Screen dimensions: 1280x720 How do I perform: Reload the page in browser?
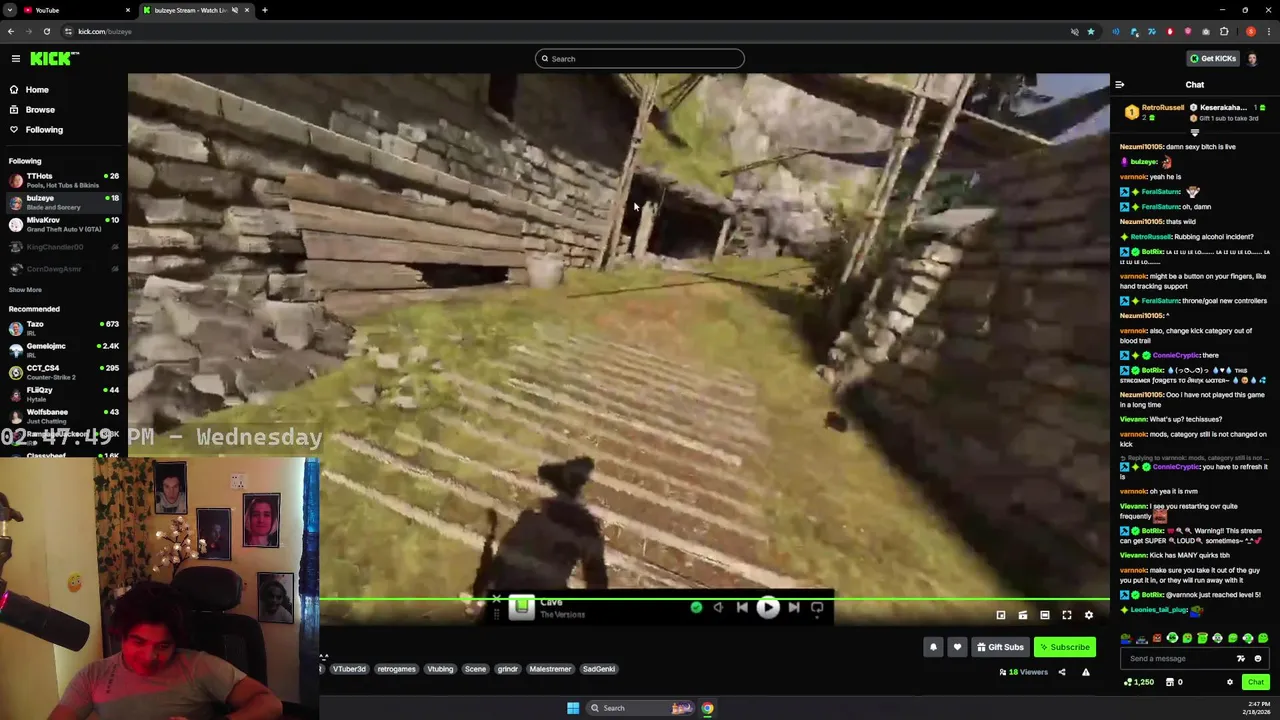point(46,31)
